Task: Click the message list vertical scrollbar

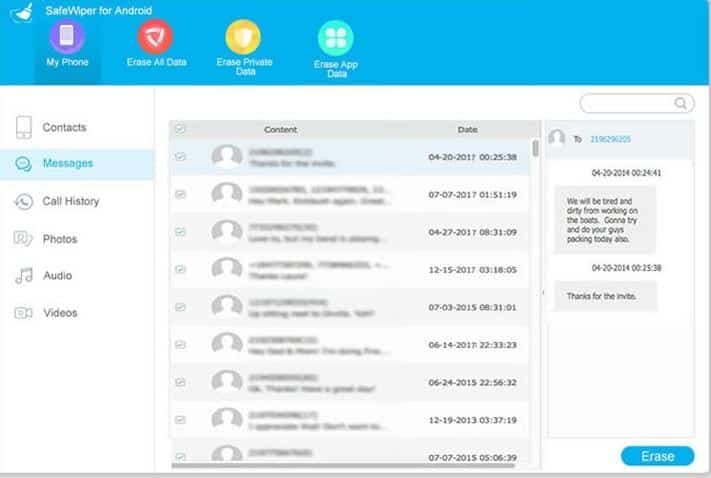Action: point(536,148)
